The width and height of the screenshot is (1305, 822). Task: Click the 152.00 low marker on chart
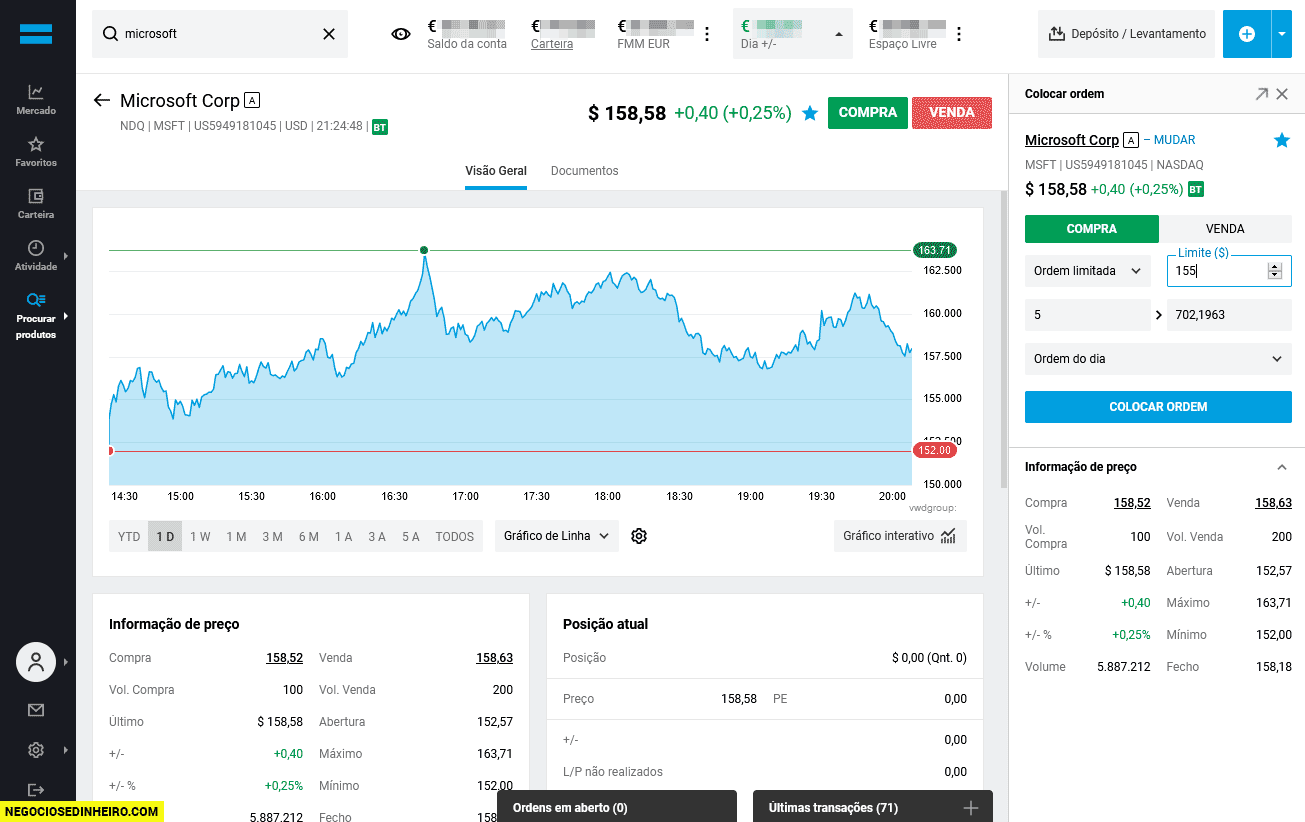pyautogui.click(x=934, y=451)
